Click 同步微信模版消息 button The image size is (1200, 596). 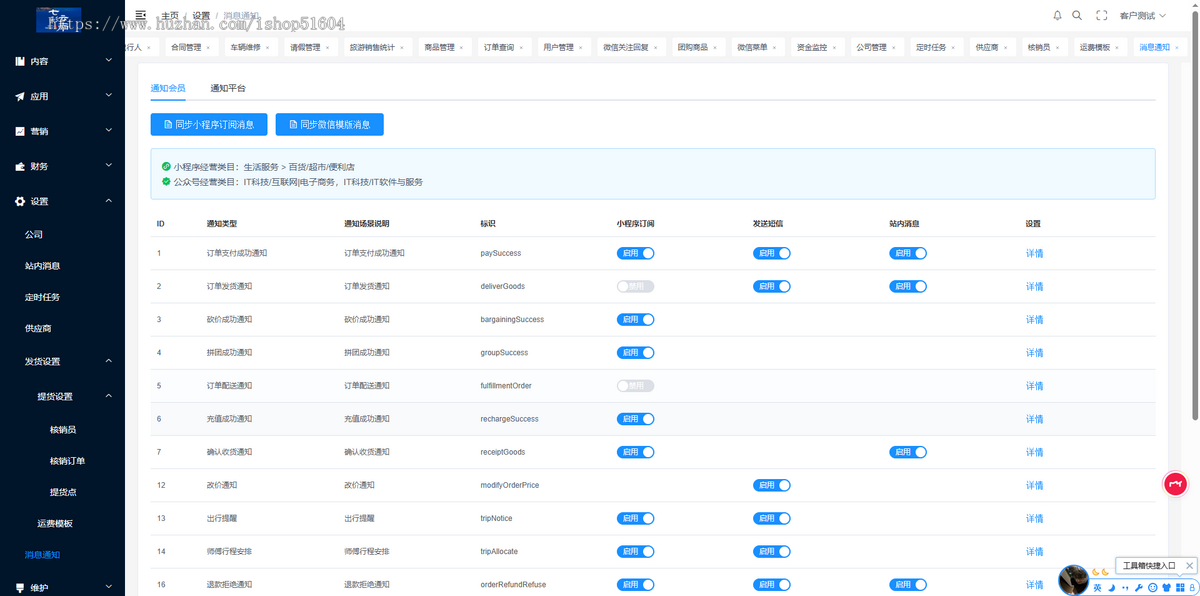coord(329,125)
